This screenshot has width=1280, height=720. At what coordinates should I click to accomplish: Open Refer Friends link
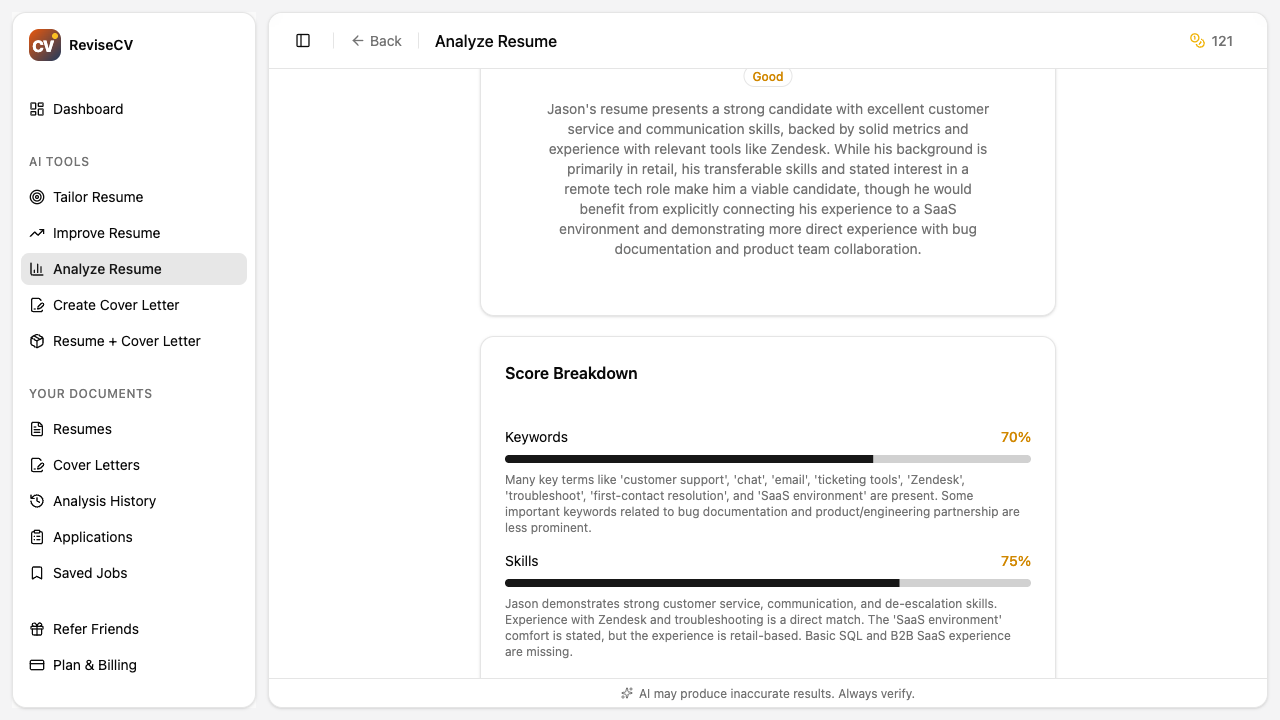pyautogui.click(x=95, y=629)
